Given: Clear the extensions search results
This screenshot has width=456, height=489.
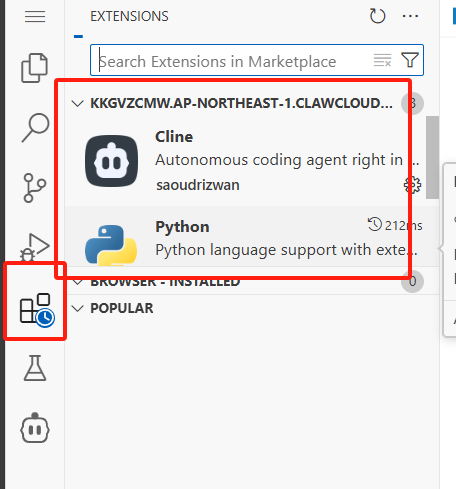Looking at the screenshot, I should 382,60.
